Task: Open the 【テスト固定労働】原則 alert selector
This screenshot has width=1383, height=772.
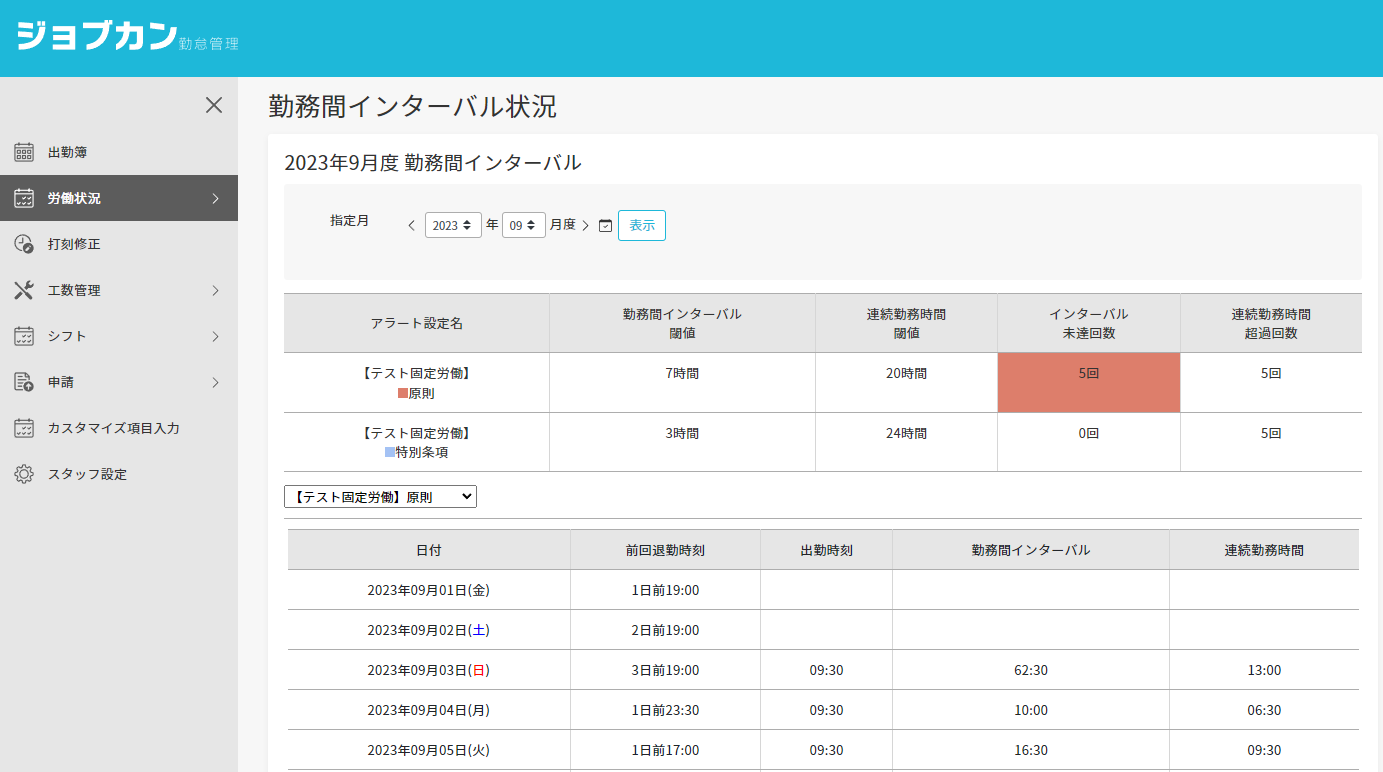Action: point(380,497)
